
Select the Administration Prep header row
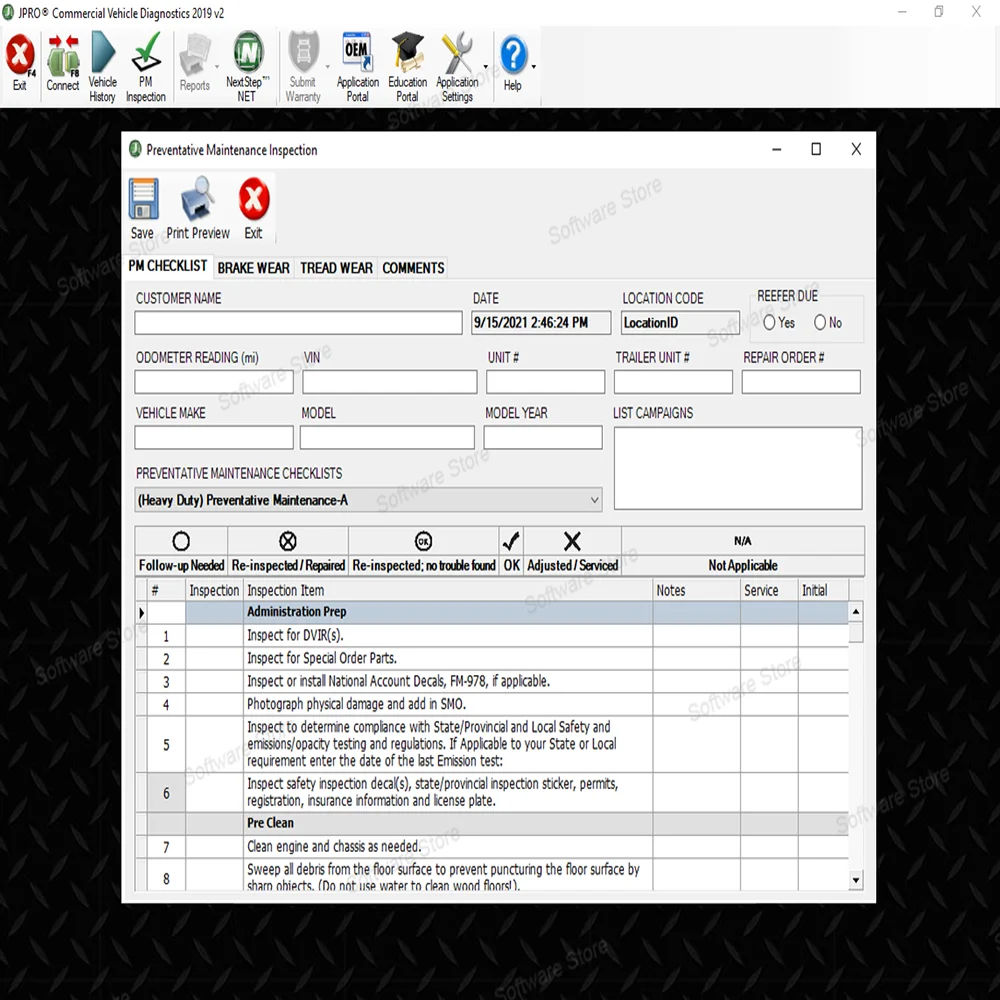tap(492, 612)
